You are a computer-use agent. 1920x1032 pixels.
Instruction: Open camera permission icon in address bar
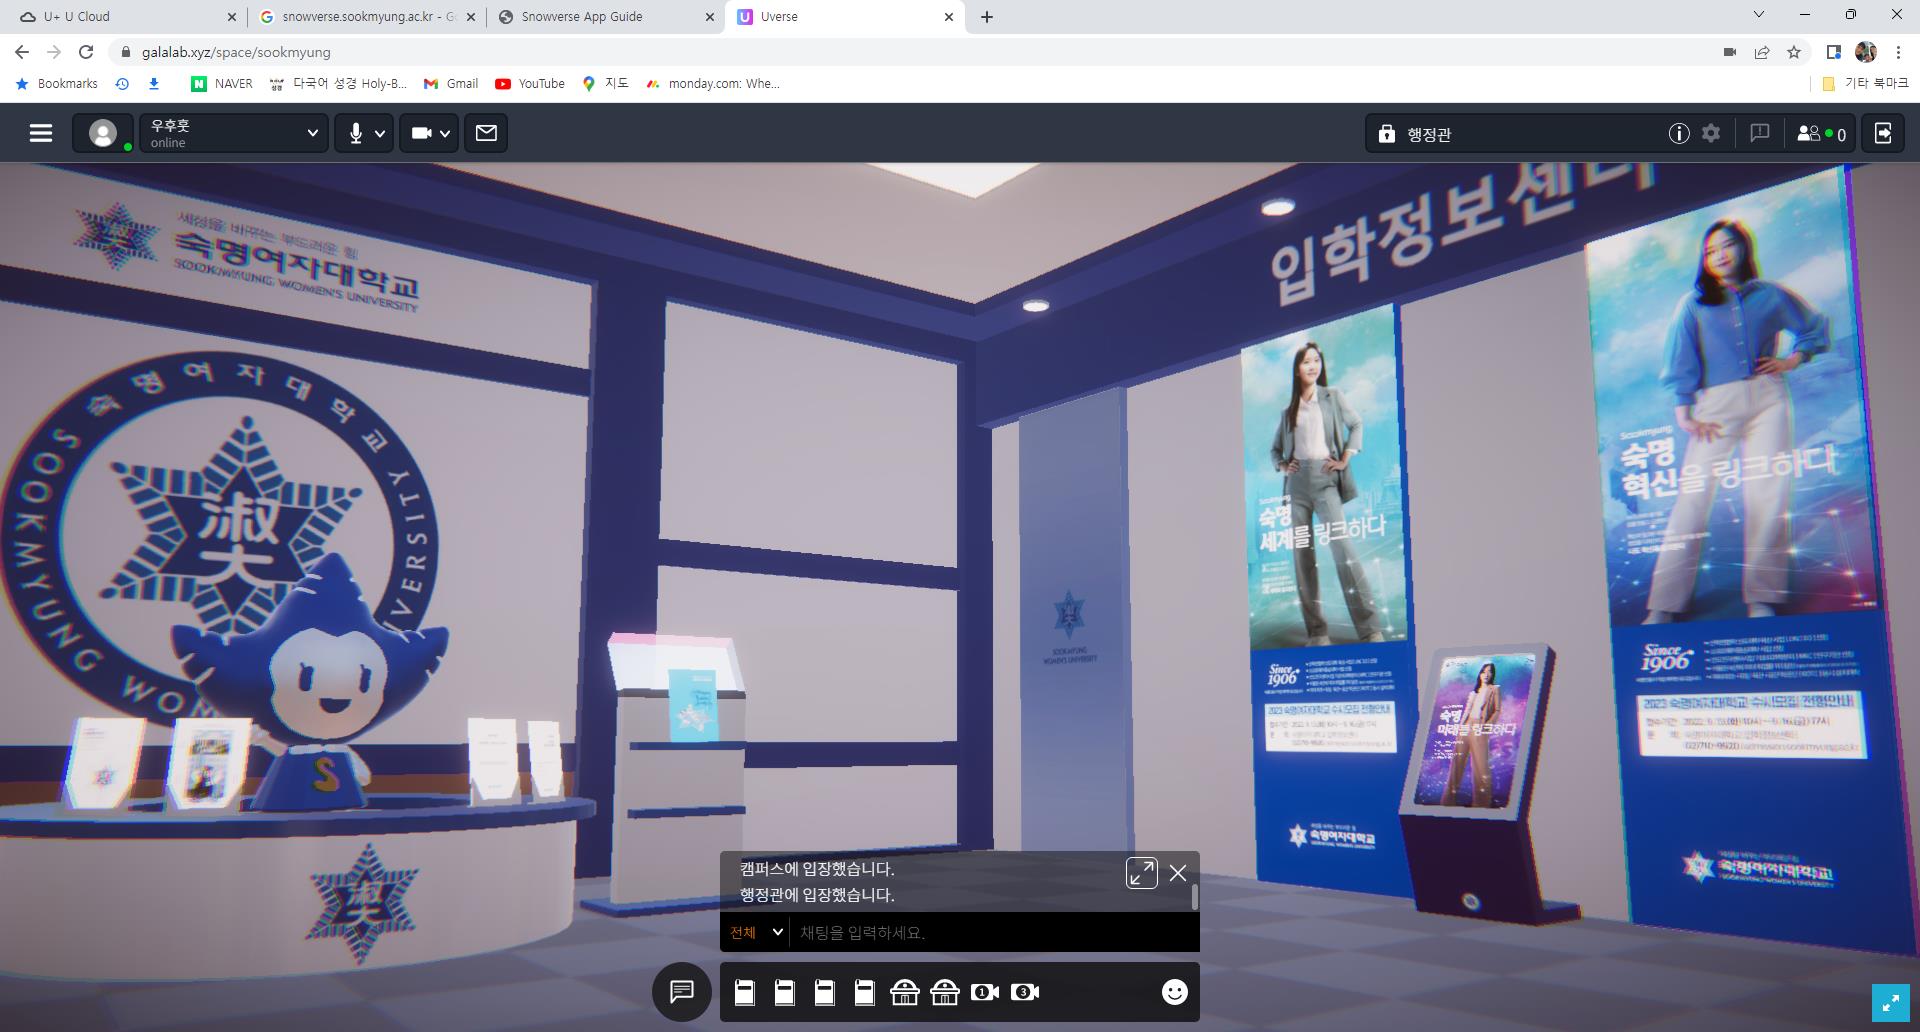[x=1730, y=52]
